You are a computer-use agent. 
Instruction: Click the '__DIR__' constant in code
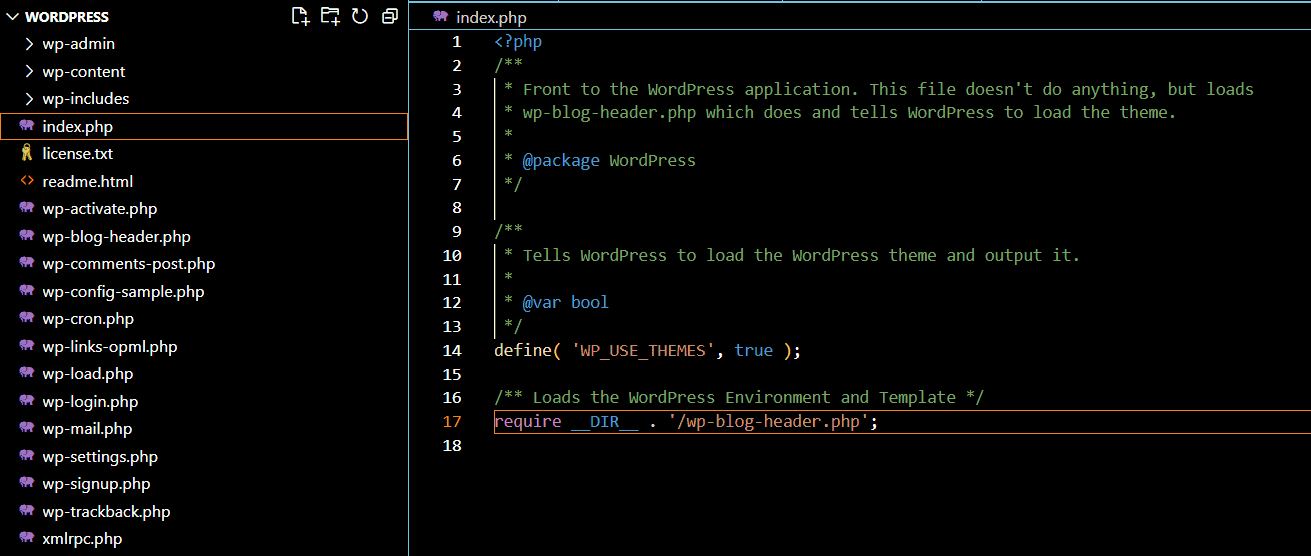(605, 421)
